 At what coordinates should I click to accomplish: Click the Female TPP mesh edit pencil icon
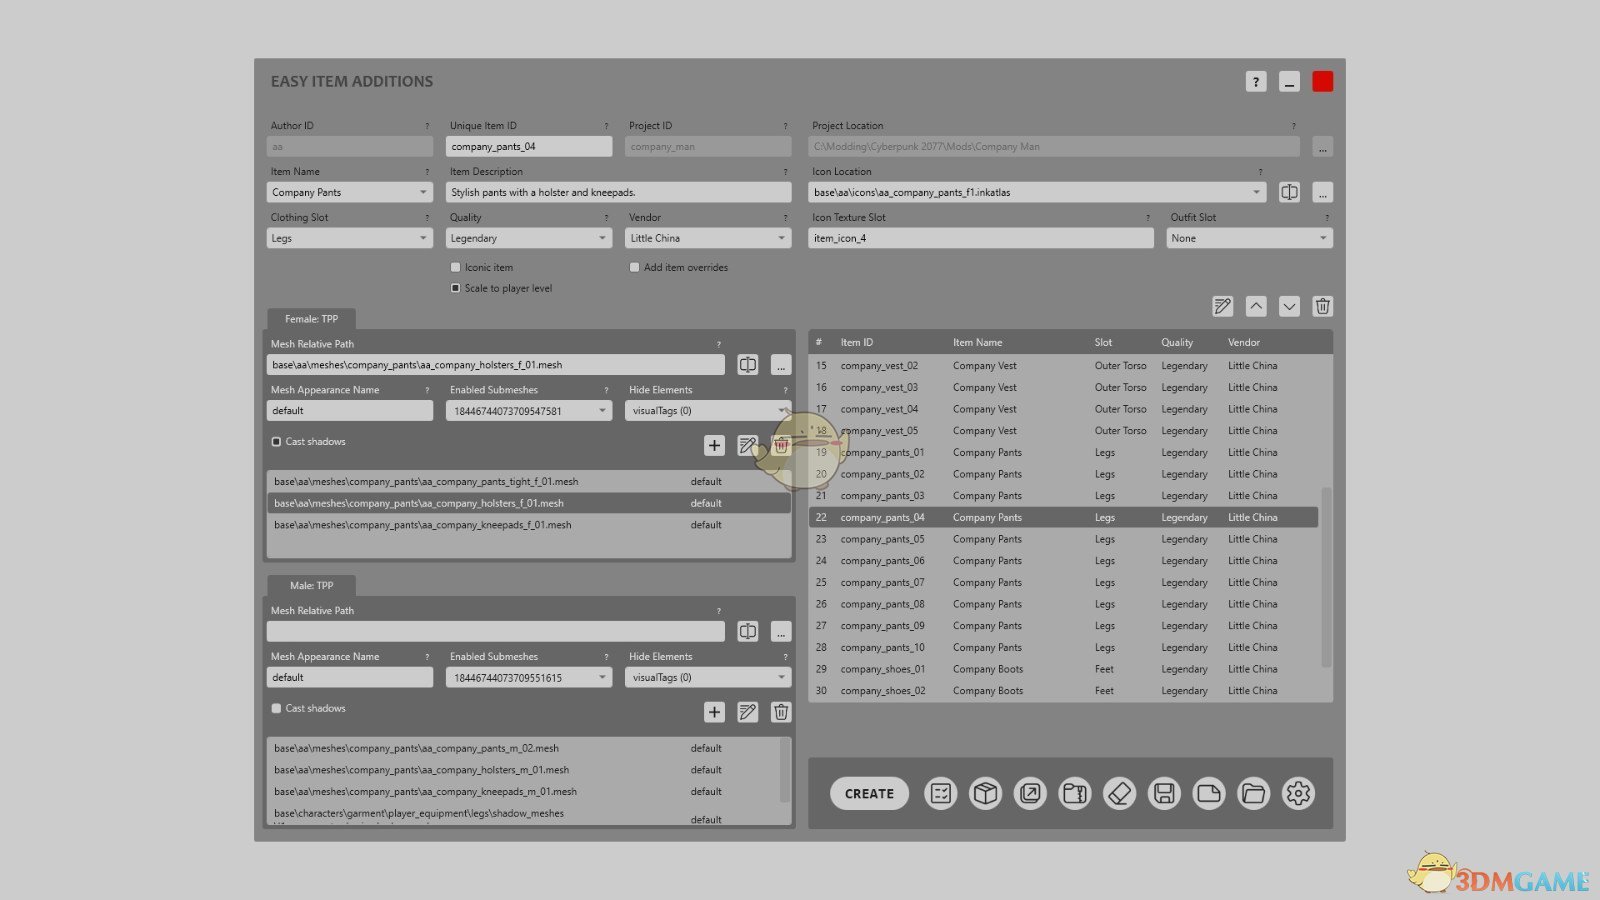coord(747,445)
